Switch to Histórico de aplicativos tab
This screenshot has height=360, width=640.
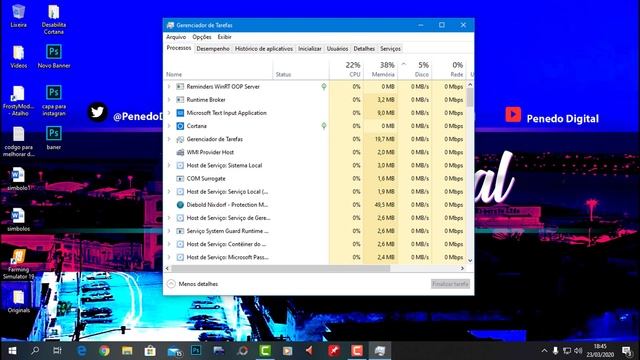pos(264,49)
